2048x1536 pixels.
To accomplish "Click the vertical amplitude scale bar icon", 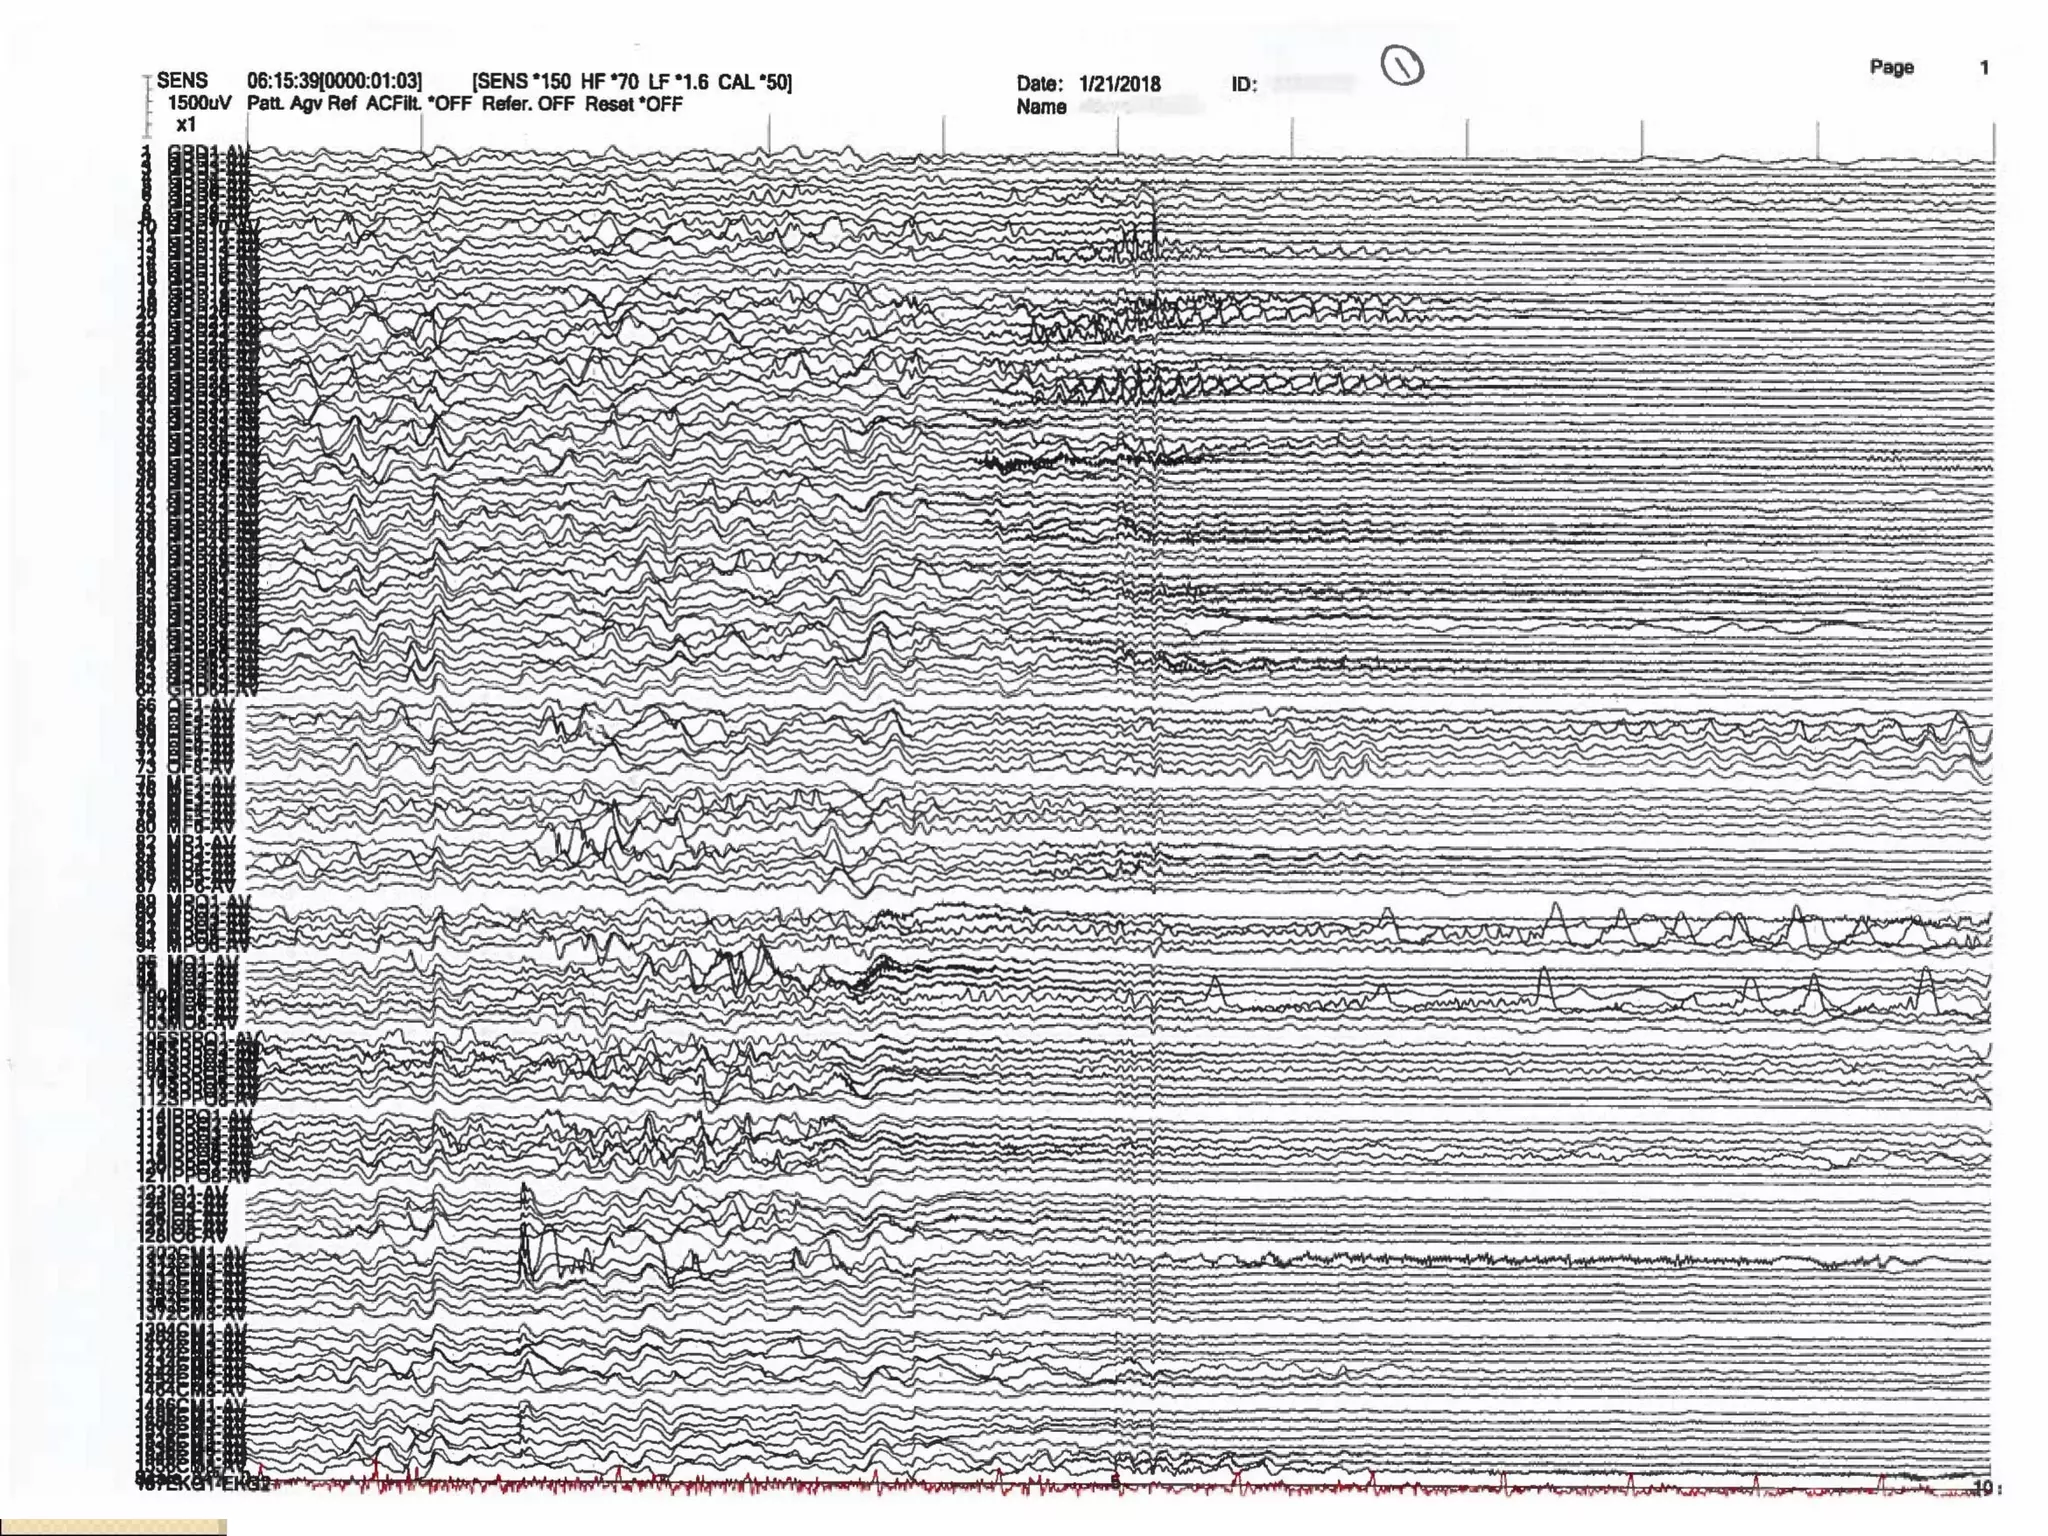I will coord(148,105).
